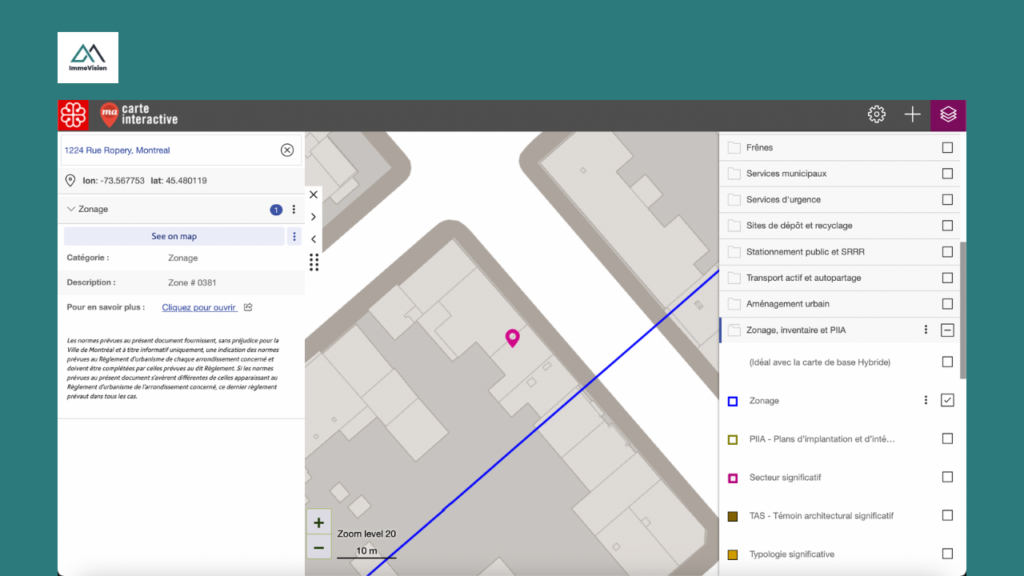
Task: Collapse the Zonage results section
Action: 71,209
